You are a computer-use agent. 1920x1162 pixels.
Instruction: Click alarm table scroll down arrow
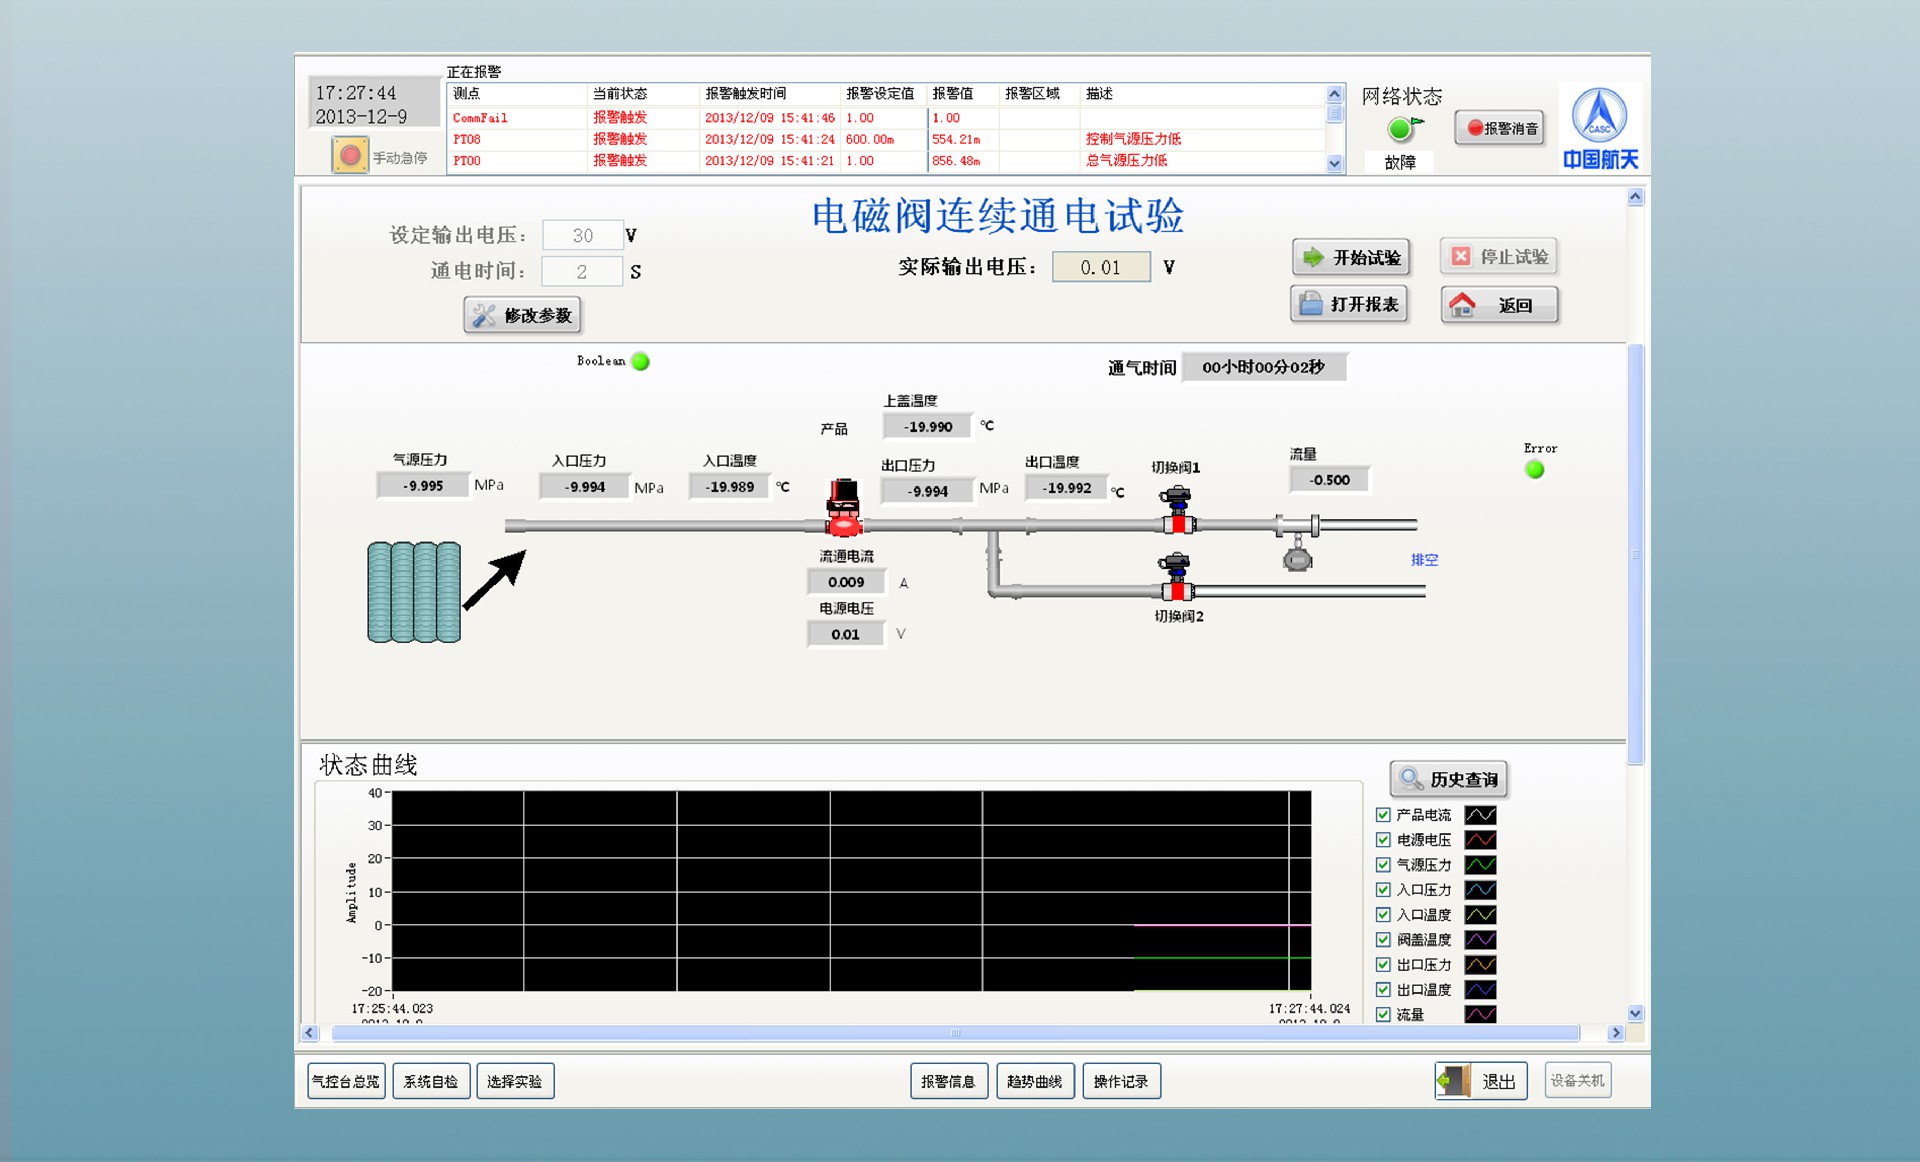click(x=1334, y=164)
